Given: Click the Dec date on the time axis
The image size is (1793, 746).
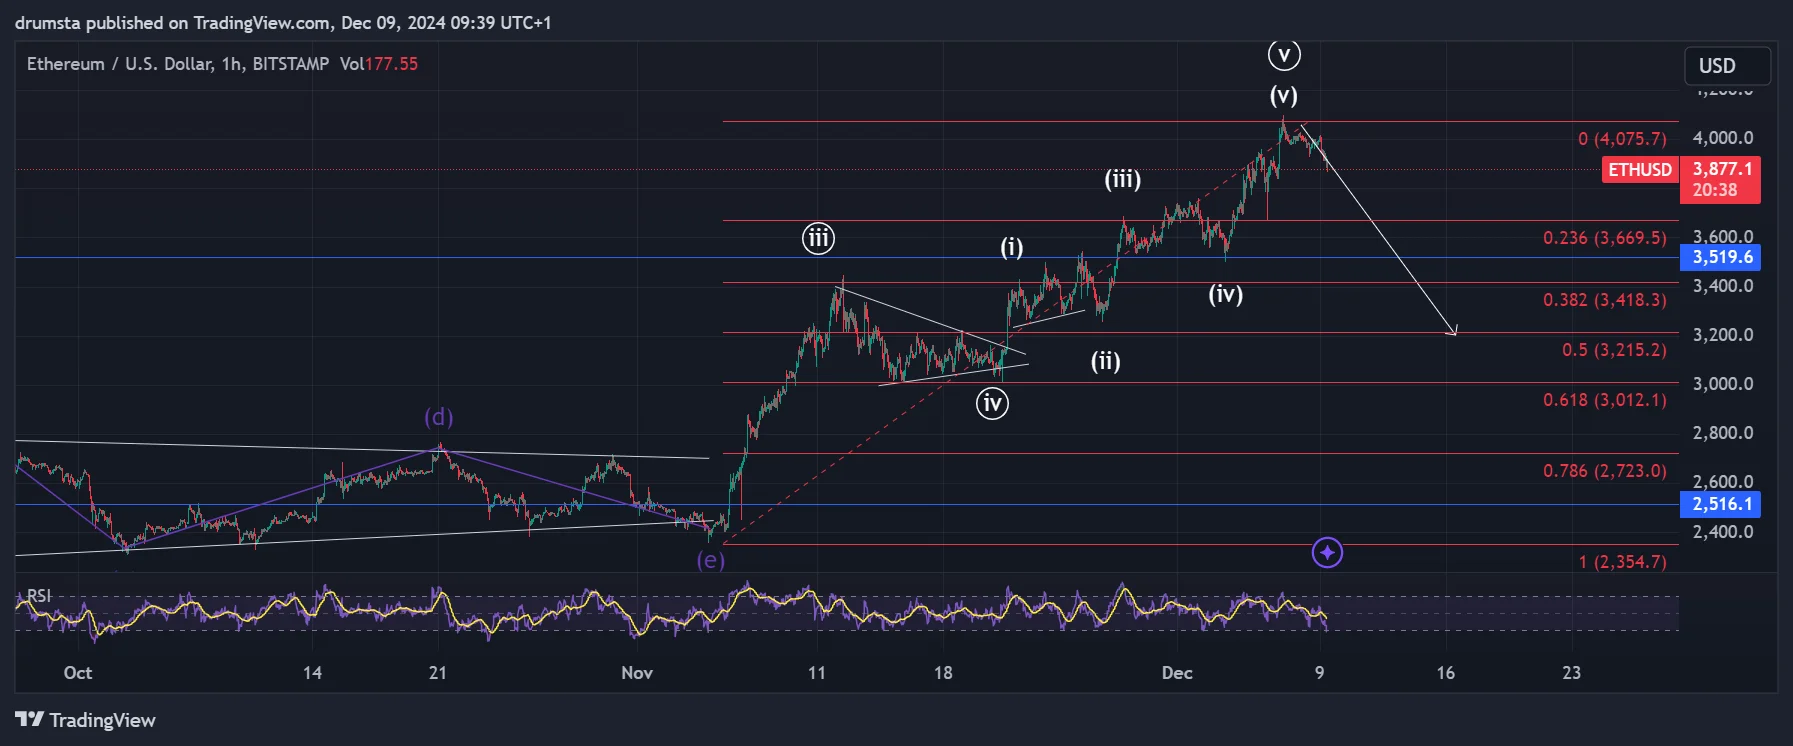Looking at the screenshot, I should (1177, 673).
